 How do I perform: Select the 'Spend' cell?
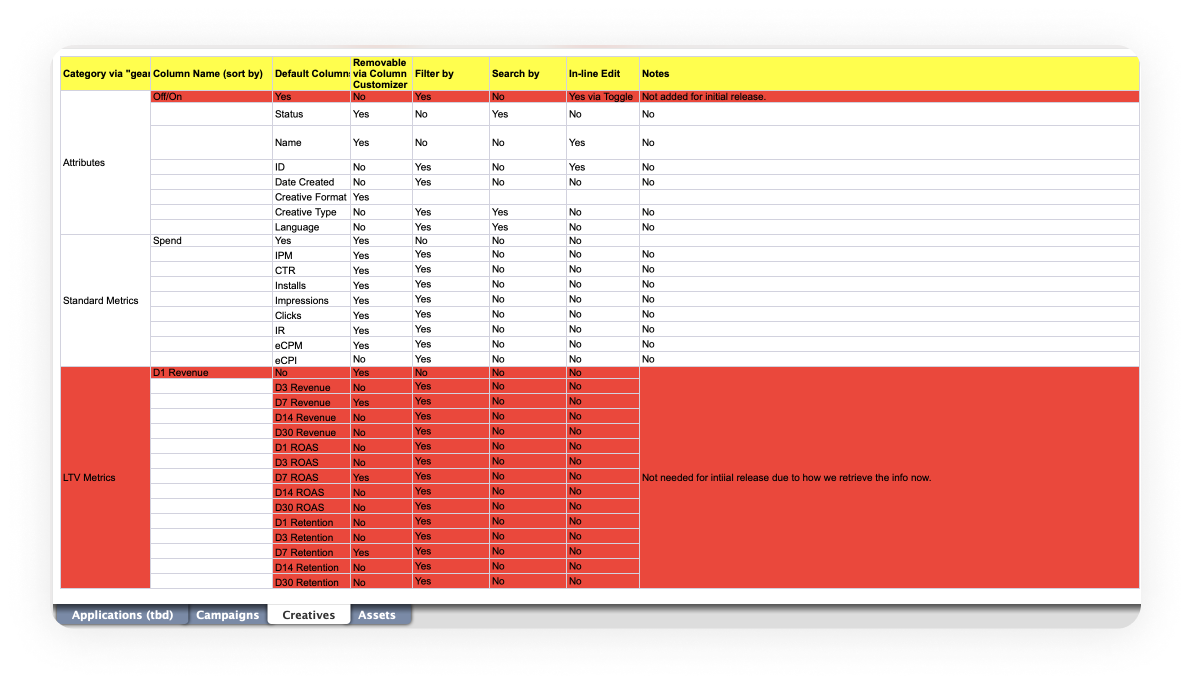point(211,241)
